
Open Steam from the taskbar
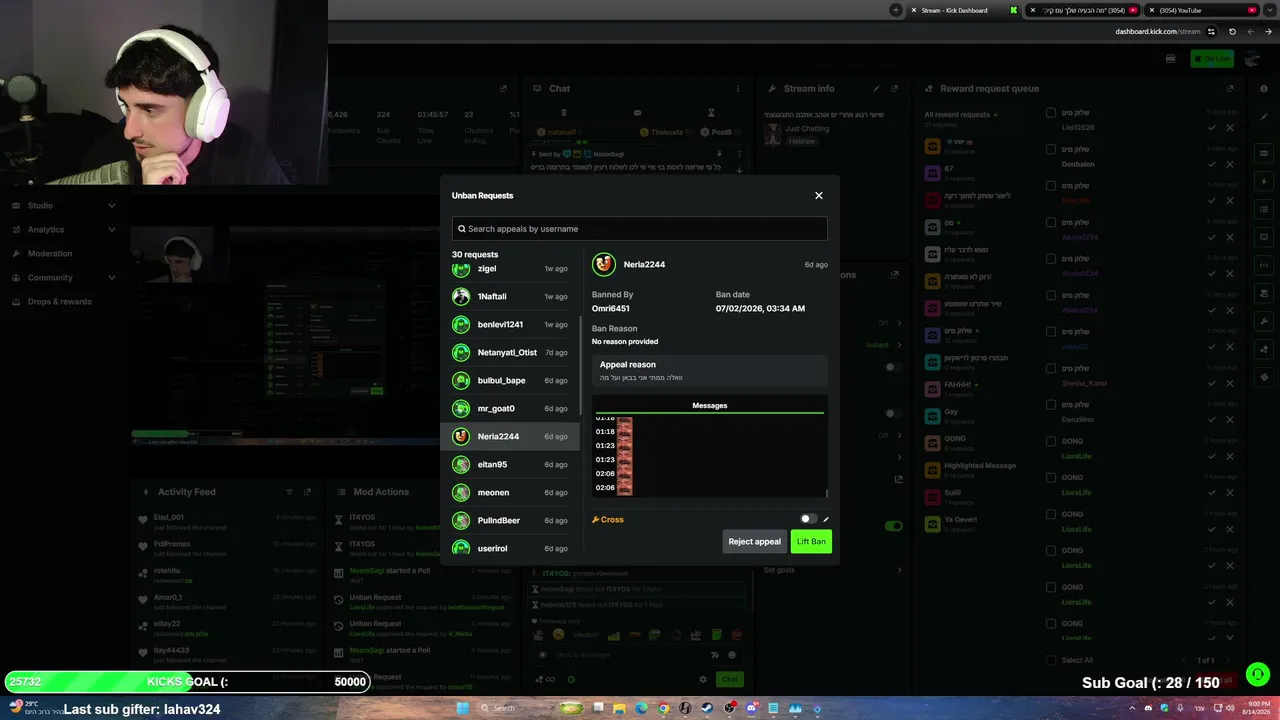(707, 709)
